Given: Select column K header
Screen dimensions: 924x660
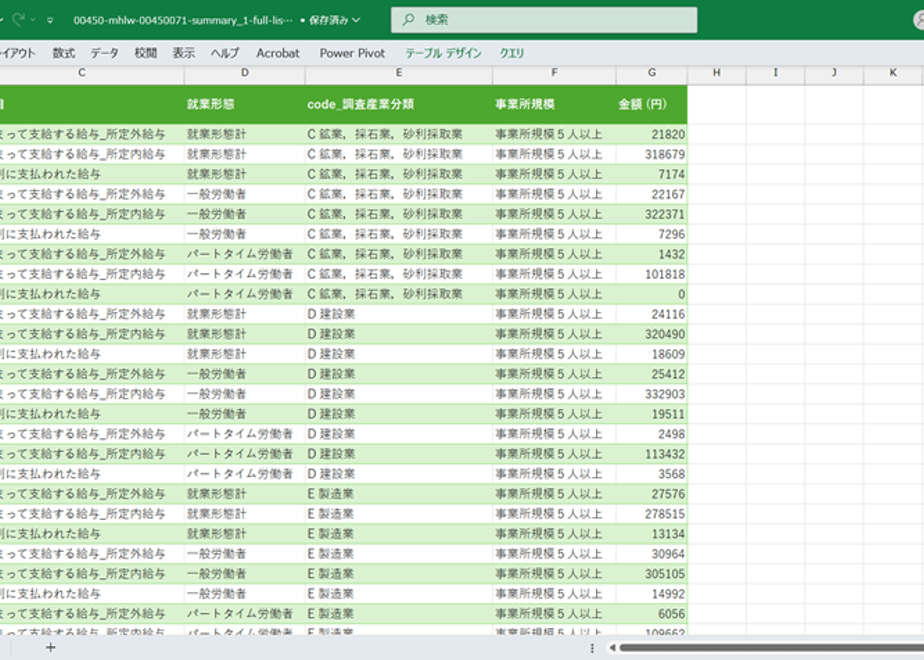Looking at the screenshot, I should click(893, 72).
